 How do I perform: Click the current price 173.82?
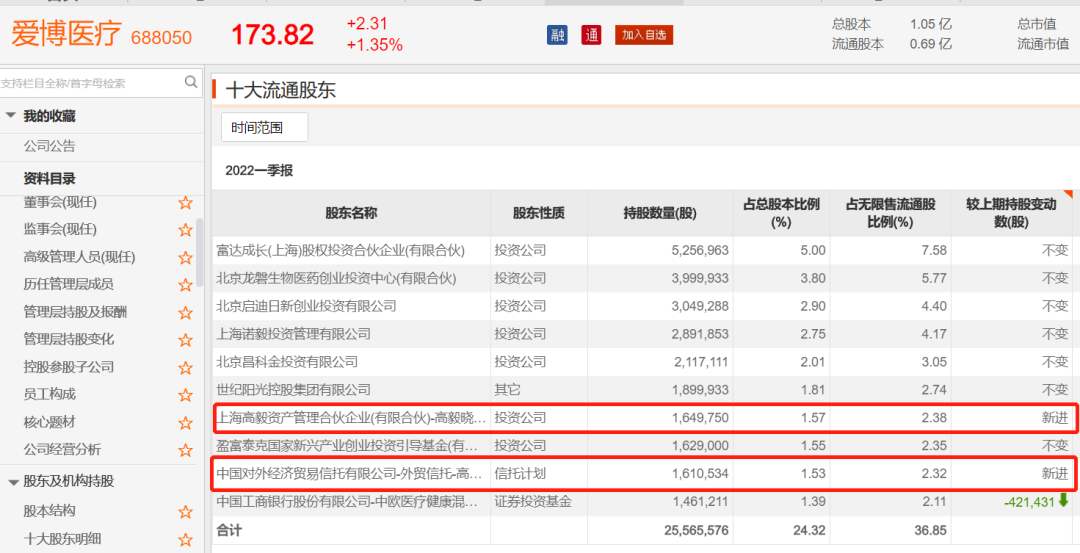273,35
